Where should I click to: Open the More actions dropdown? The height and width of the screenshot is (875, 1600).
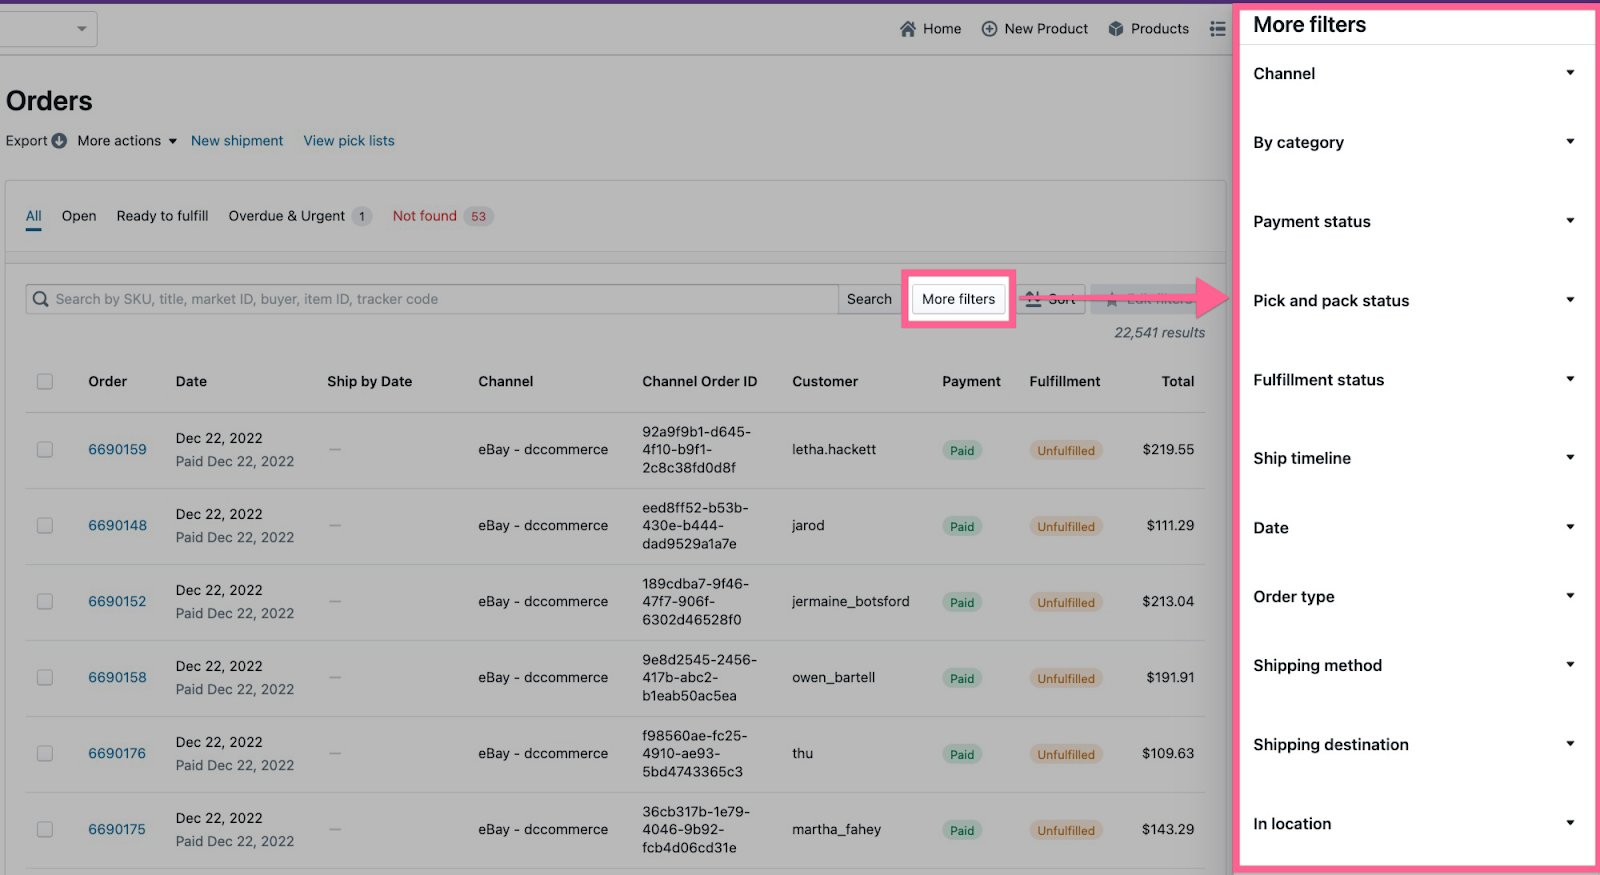pyautogui.click(x=127, y=141)
